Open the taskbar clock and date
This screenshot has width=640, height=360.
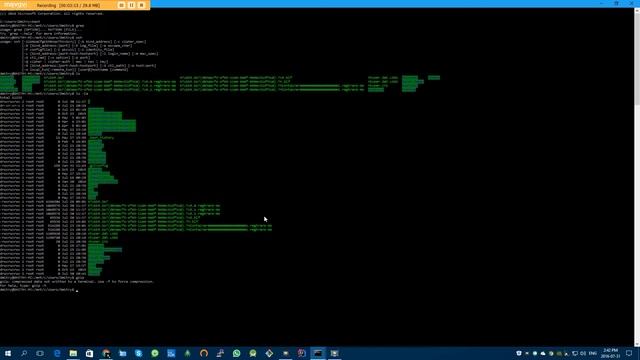pyautogui.click(x=611, y=353)
